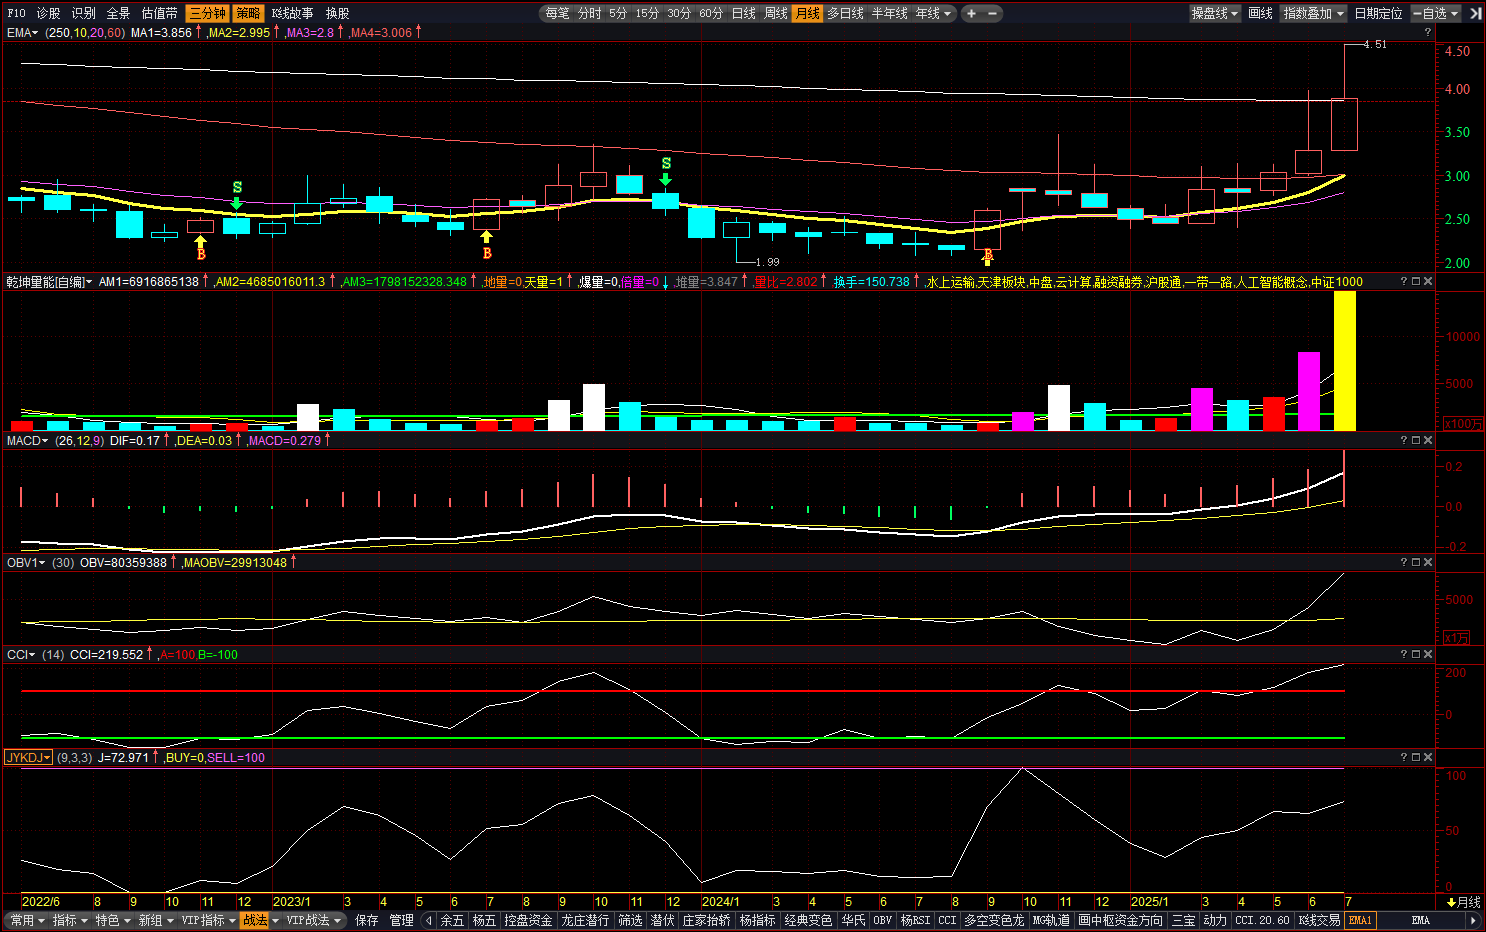Select the 日线 daily period

pyautogui.click(x=744, y=13)
